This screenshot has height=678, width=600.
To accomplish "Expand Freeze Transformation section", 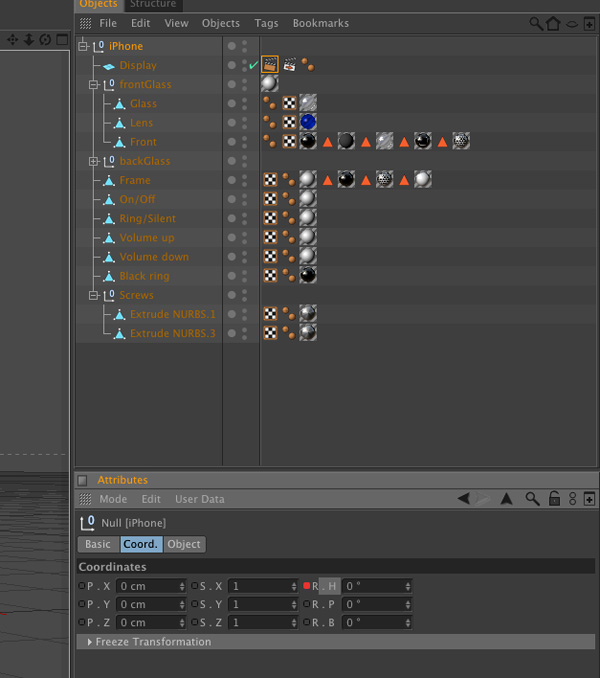I will tap(89, 642).
